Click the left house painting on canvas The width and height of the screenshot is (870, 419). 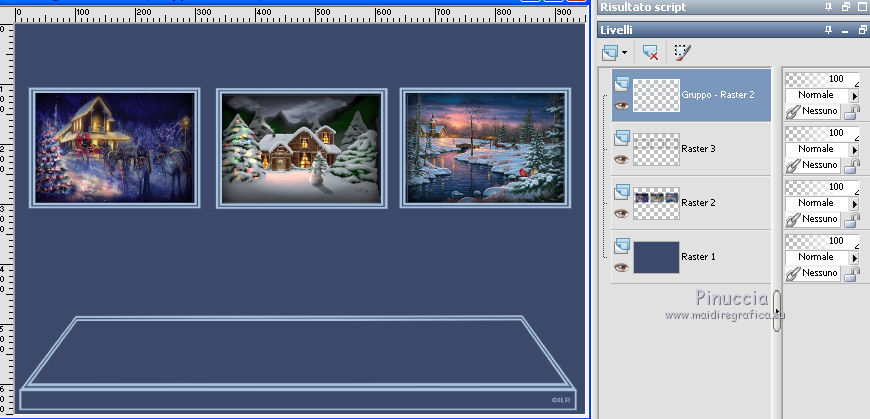(114, 148)
